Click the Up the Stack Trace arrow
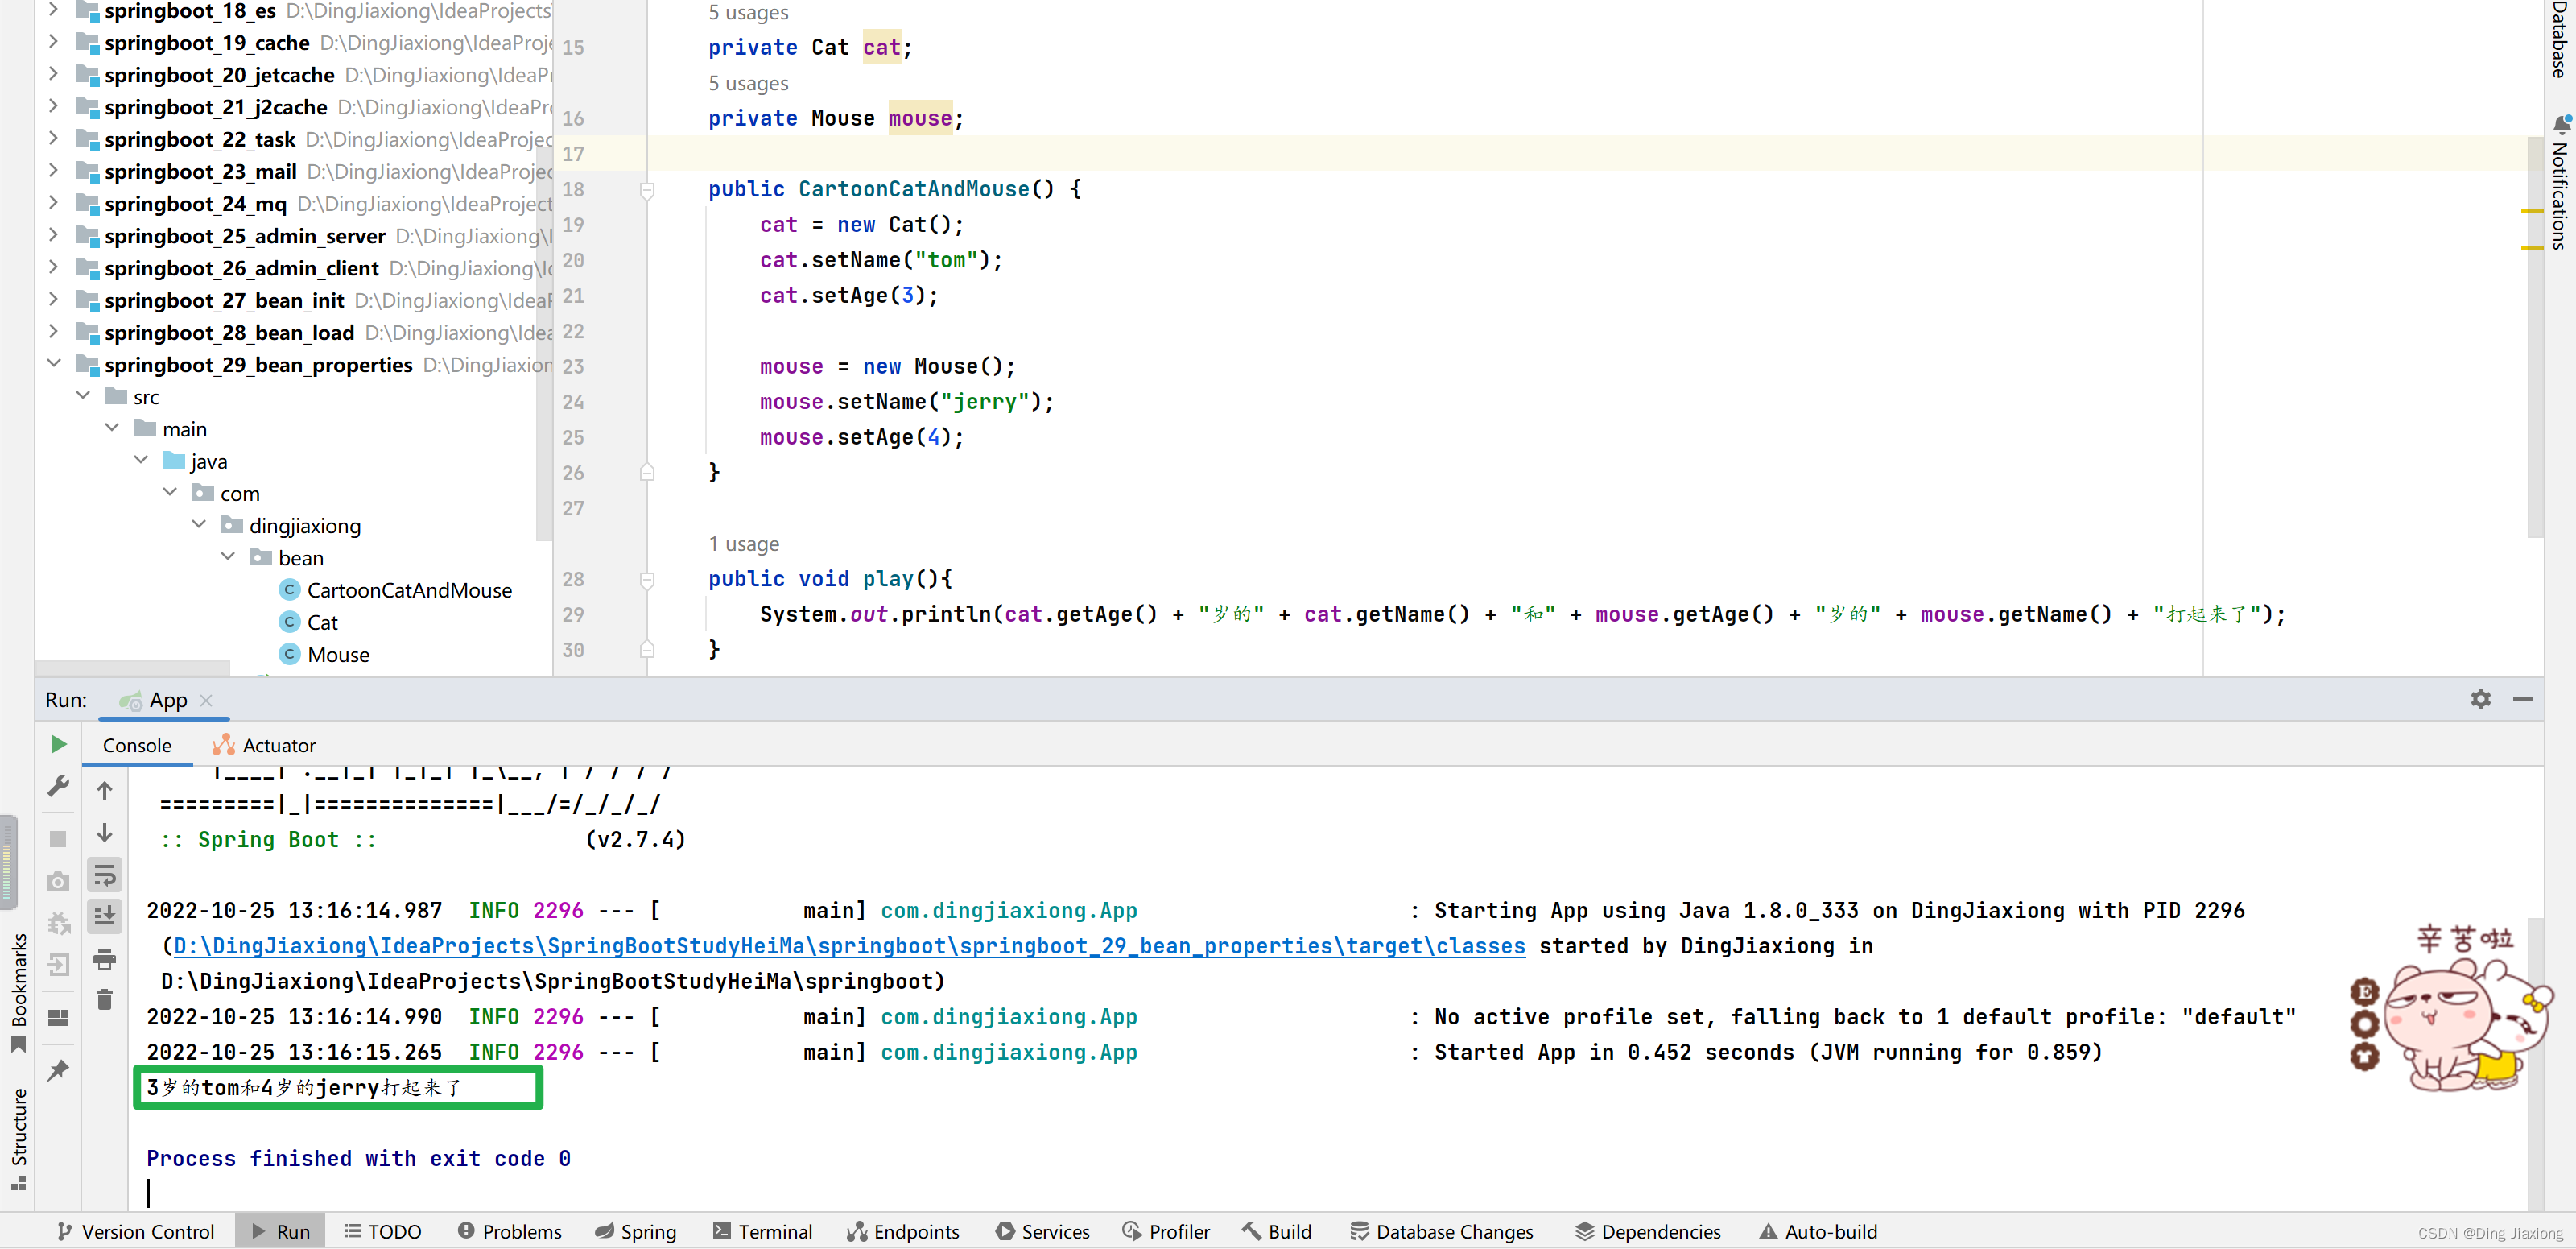Viewport: 2576px width, 1249px height. coord(104,791)
